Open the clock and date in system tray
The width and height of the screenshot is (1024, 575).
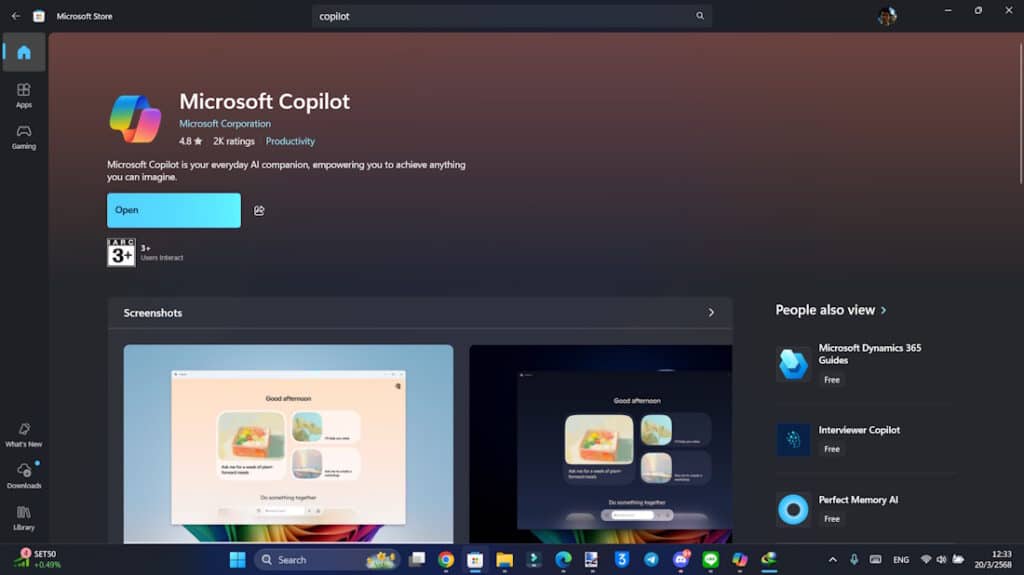tap(993, 559)
